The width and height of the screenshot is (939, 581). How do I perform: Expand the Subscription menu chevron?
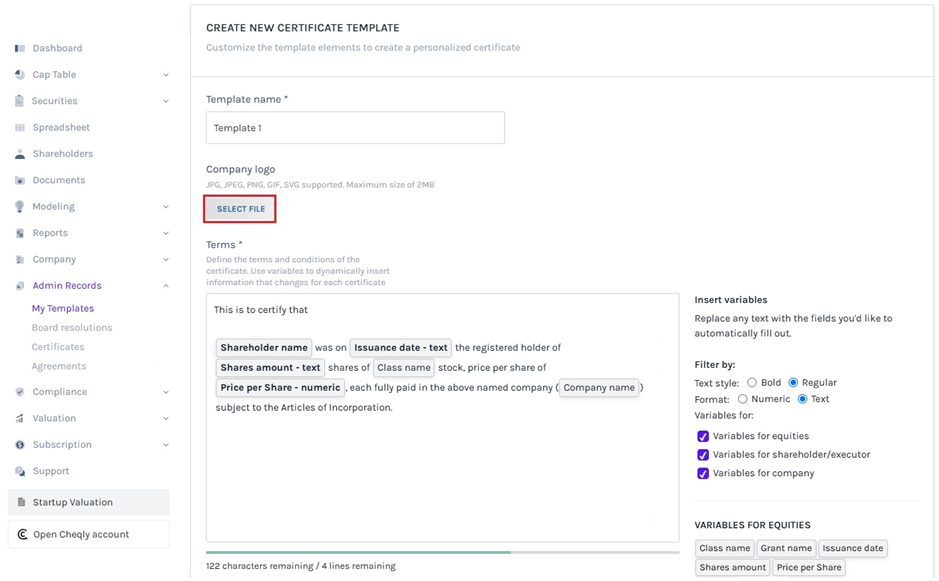coord(166,445)
